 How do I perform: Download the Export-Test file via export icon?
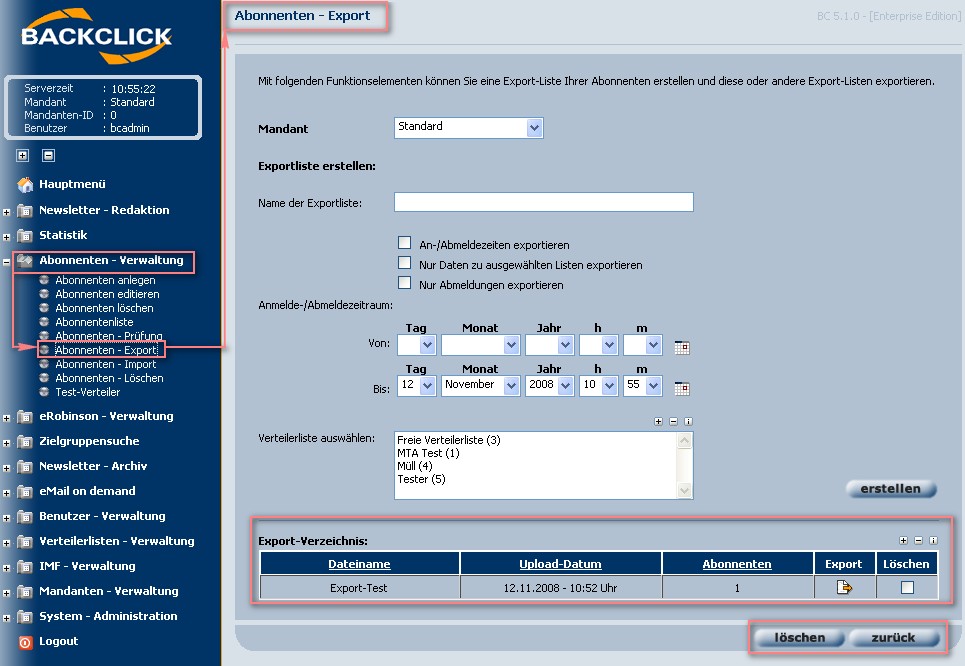(844, 587)
